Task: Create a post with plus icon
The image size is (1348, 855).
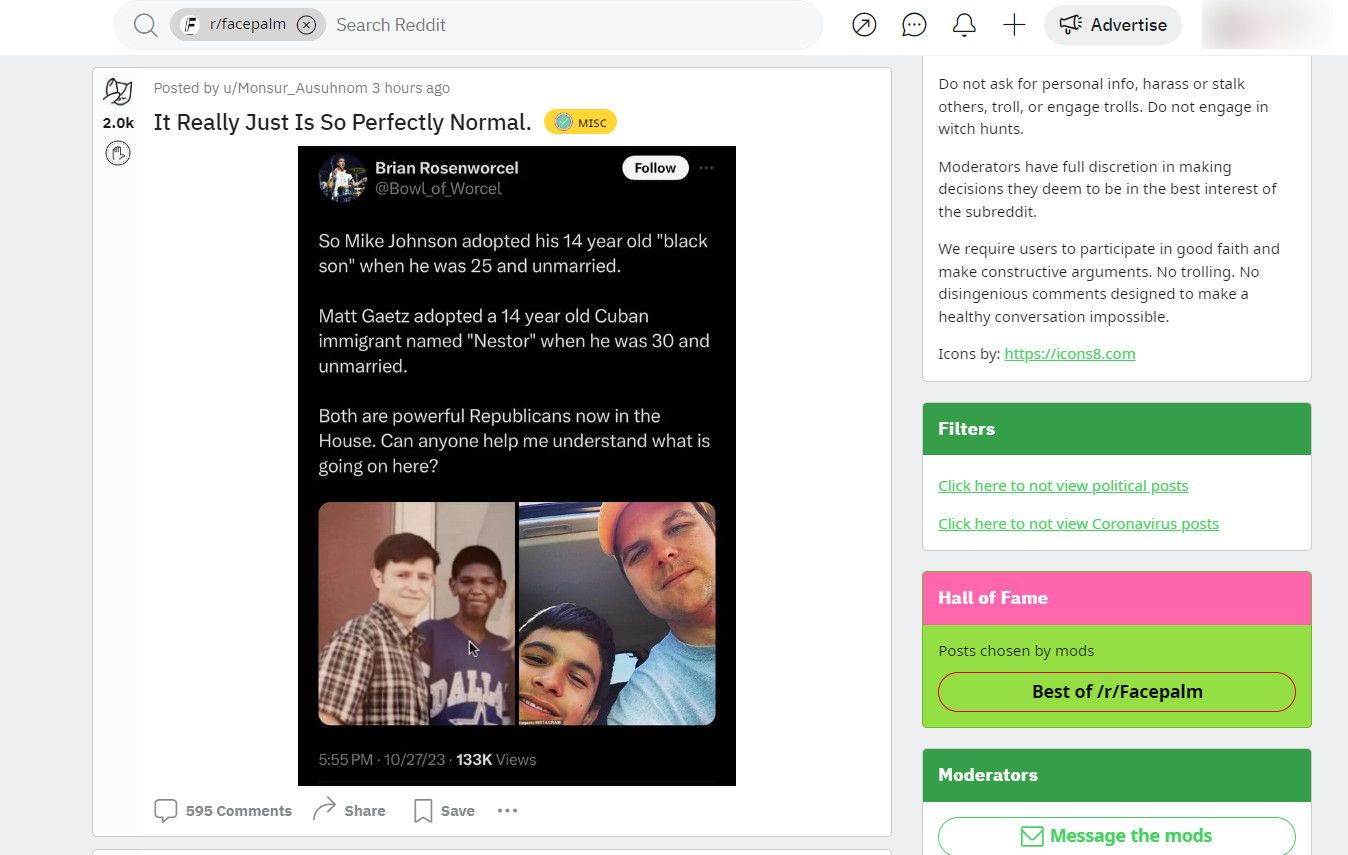Action: coord(1014,25)
